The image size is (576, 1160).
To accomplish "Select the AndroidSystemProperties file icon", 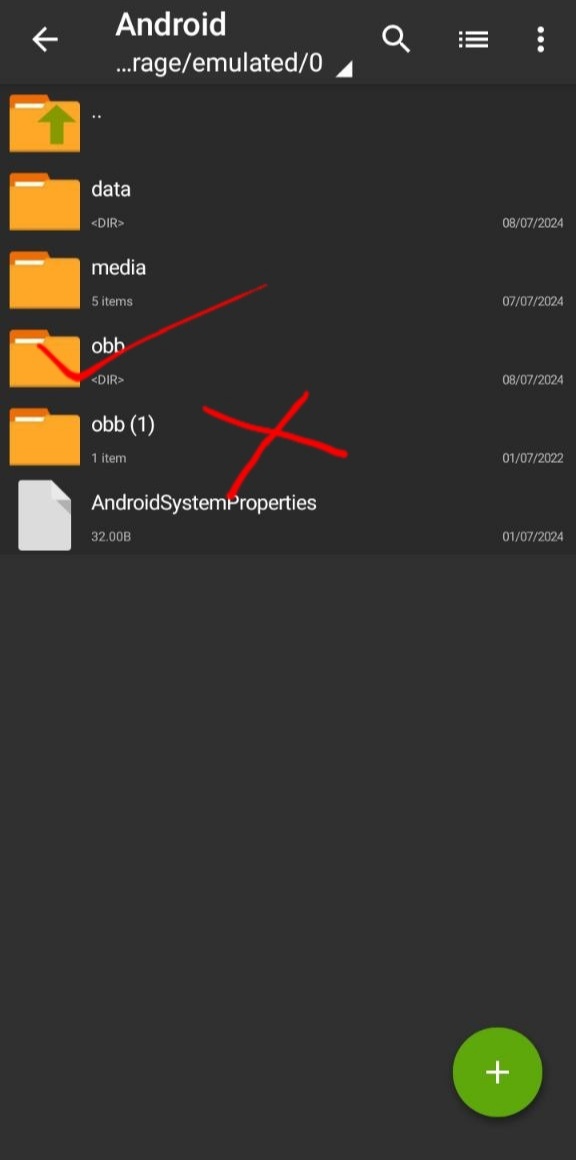I will 44,515.
